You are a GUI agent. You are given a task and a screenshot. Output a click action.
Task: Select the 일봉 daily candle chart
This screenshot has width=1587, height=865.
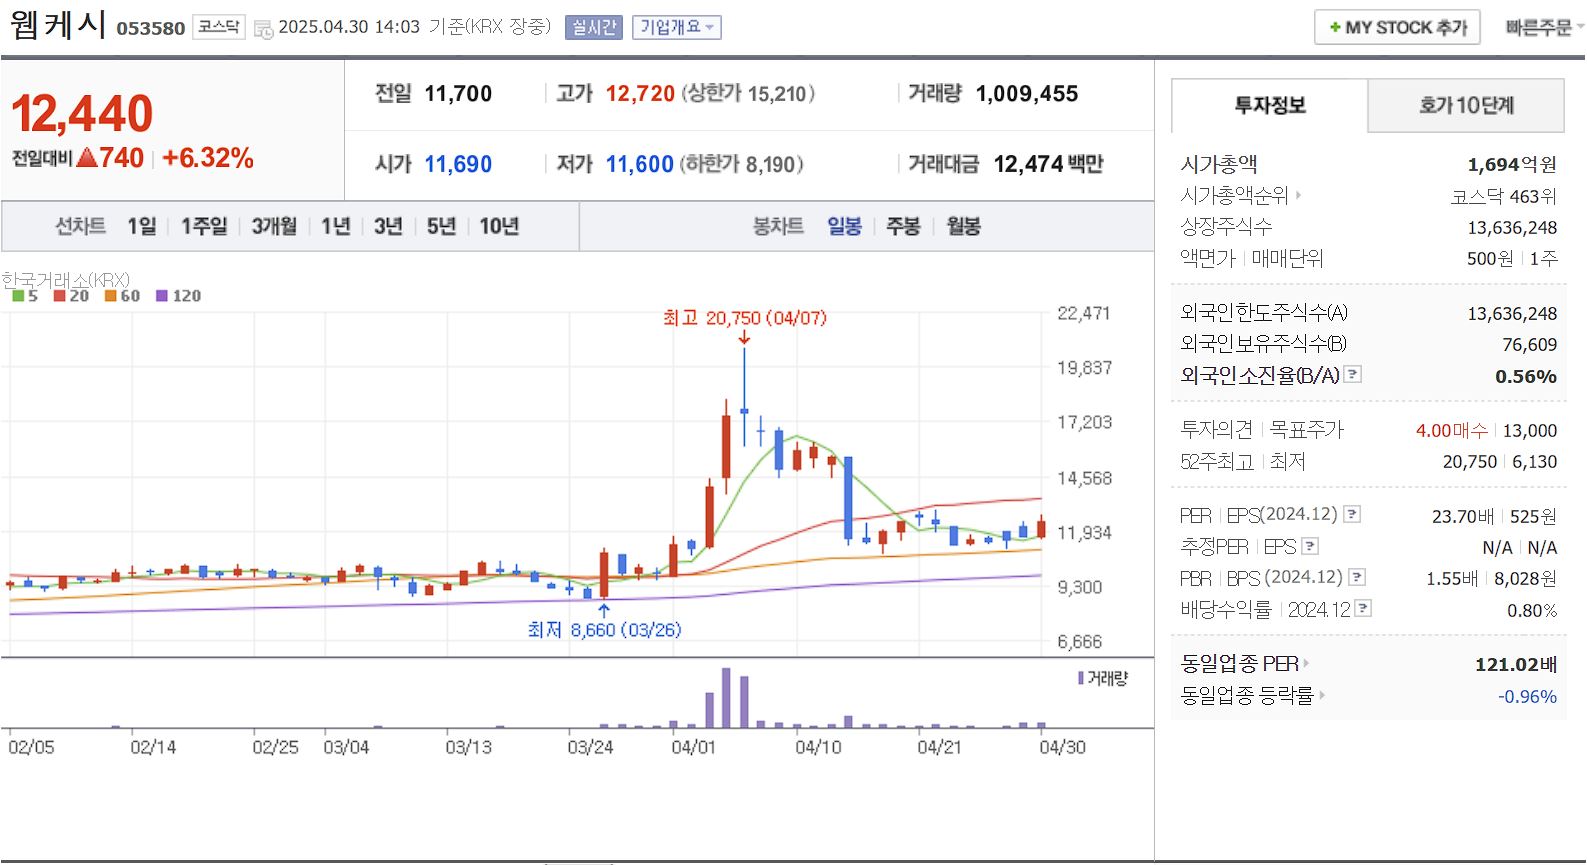pyautogui.click(x=844, y=226)
